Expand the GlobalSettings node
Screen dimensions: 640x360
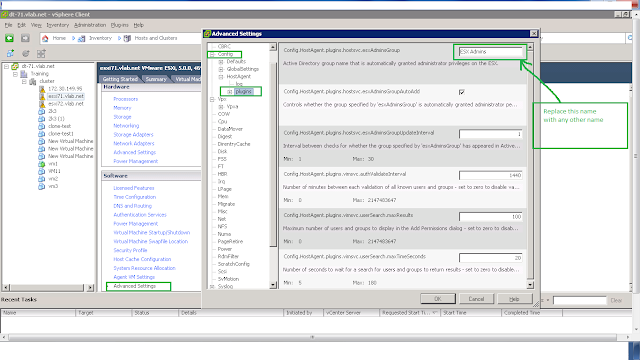click(221, 69)
